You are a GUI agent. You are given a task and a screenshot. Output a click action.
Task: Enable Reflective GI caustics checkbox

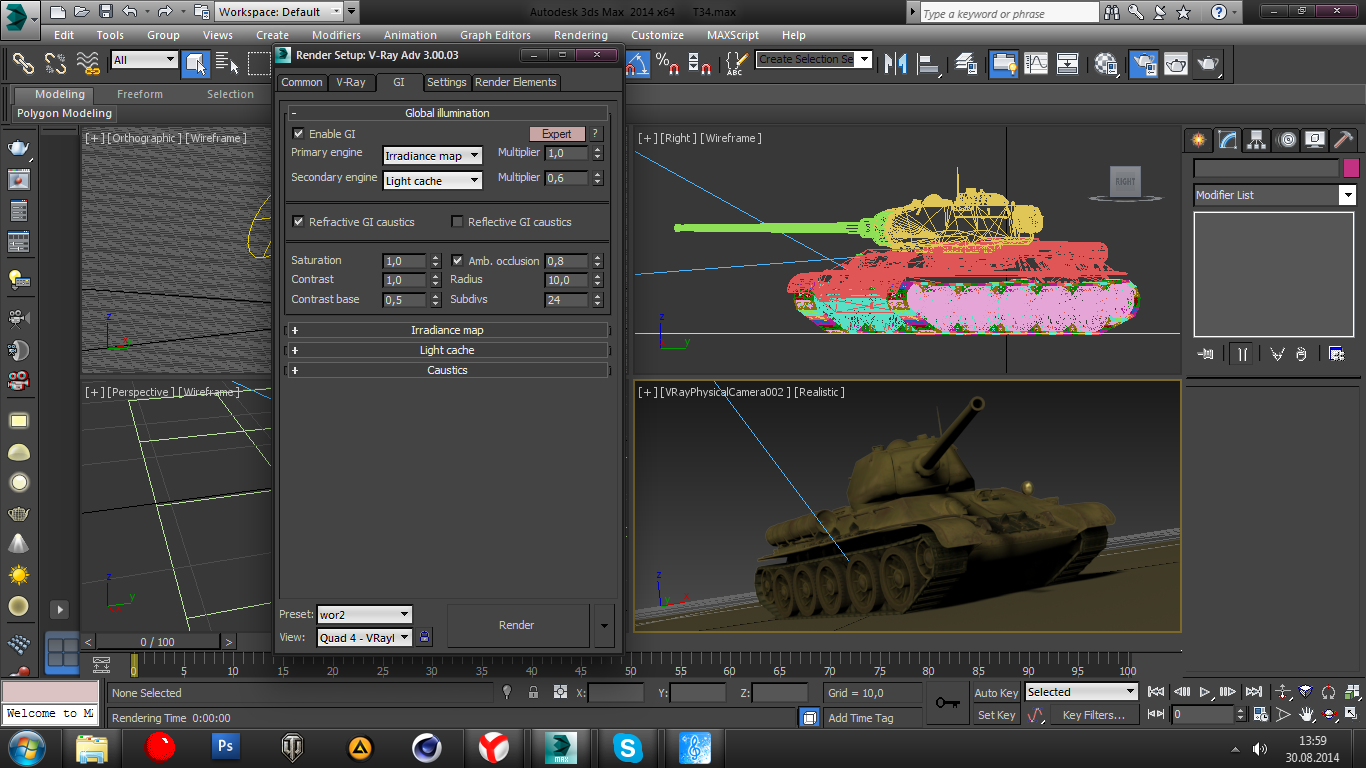coord(457,222)
